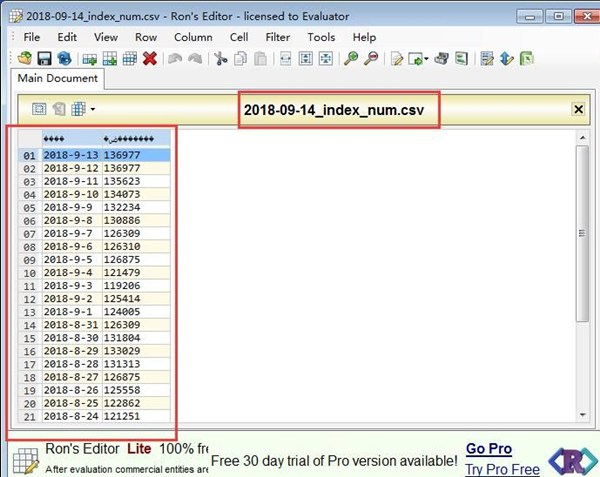The image size is (600, 477).
Task: Open the Tools menu
Action: [x=321, y=37]
